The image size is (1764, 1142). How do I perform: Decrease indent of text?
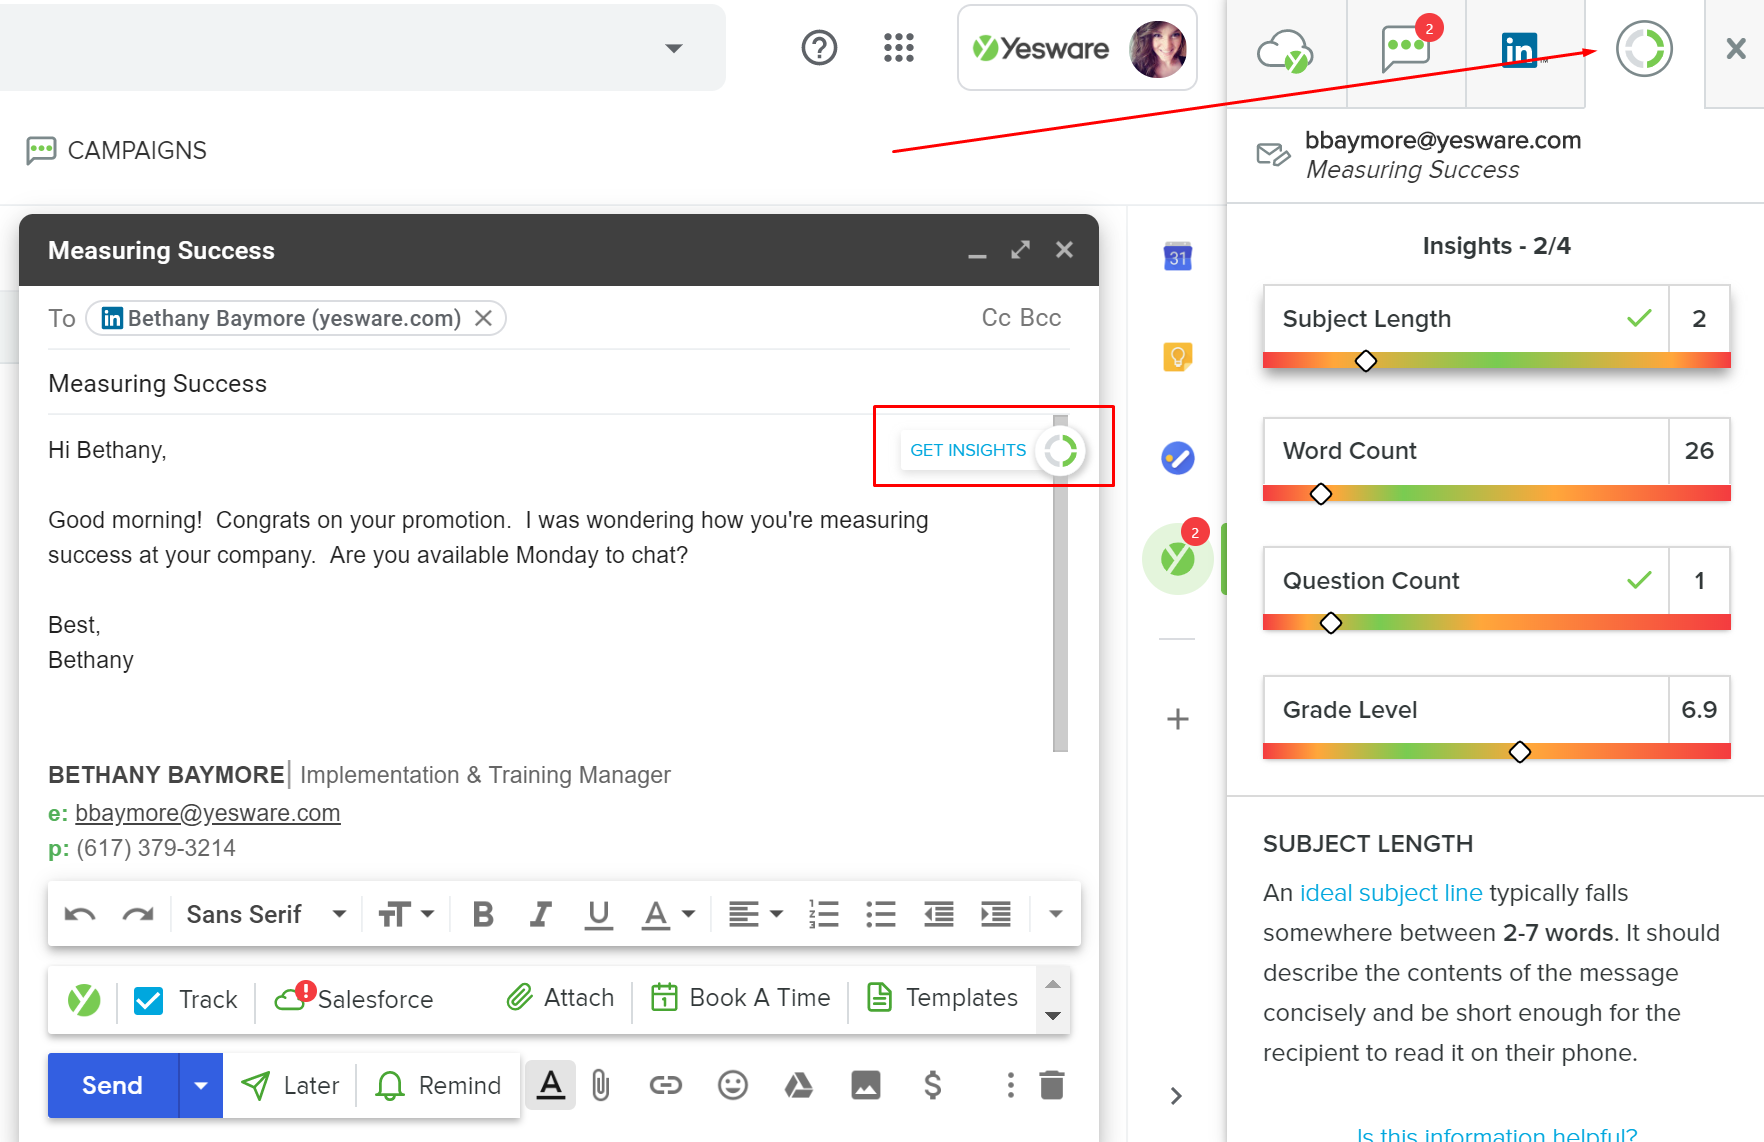click(x=938, y=914)
